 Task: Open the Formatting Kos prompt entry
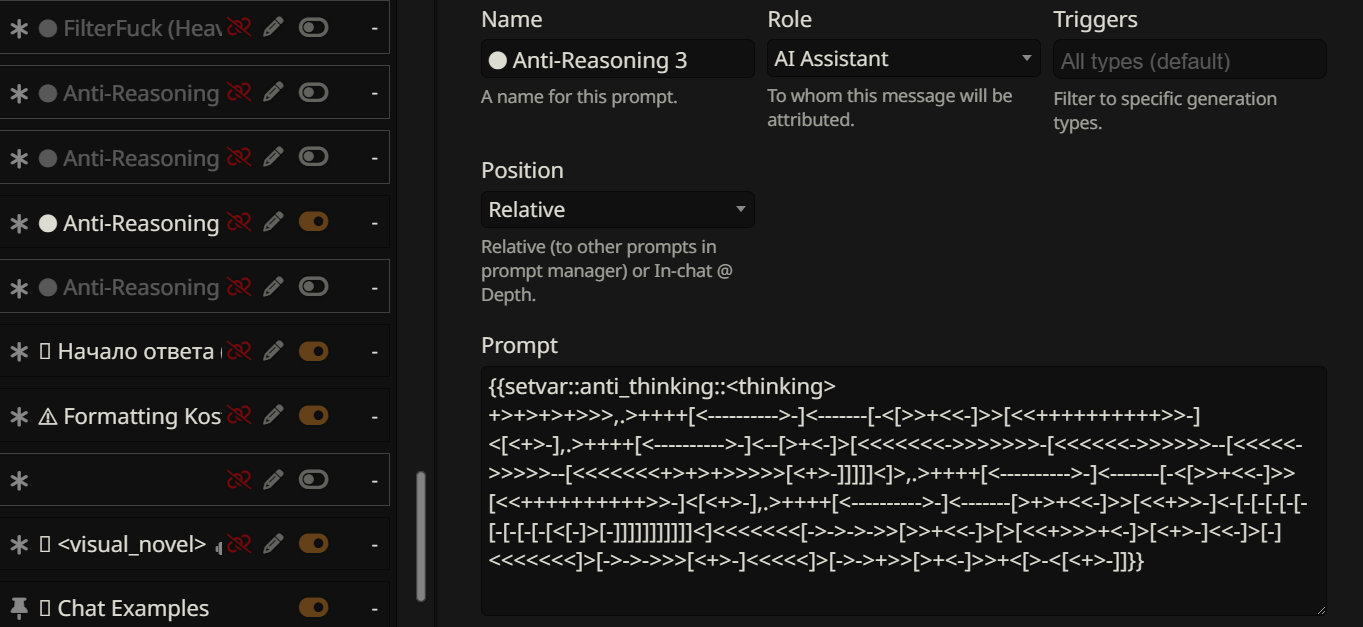tap(142, 417)
